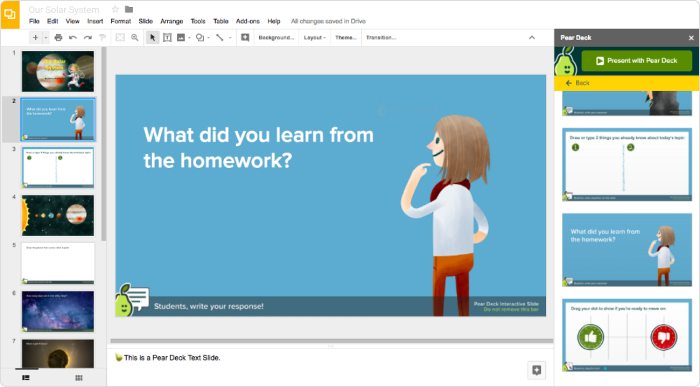Open the Edit menu

click(53, 21)
